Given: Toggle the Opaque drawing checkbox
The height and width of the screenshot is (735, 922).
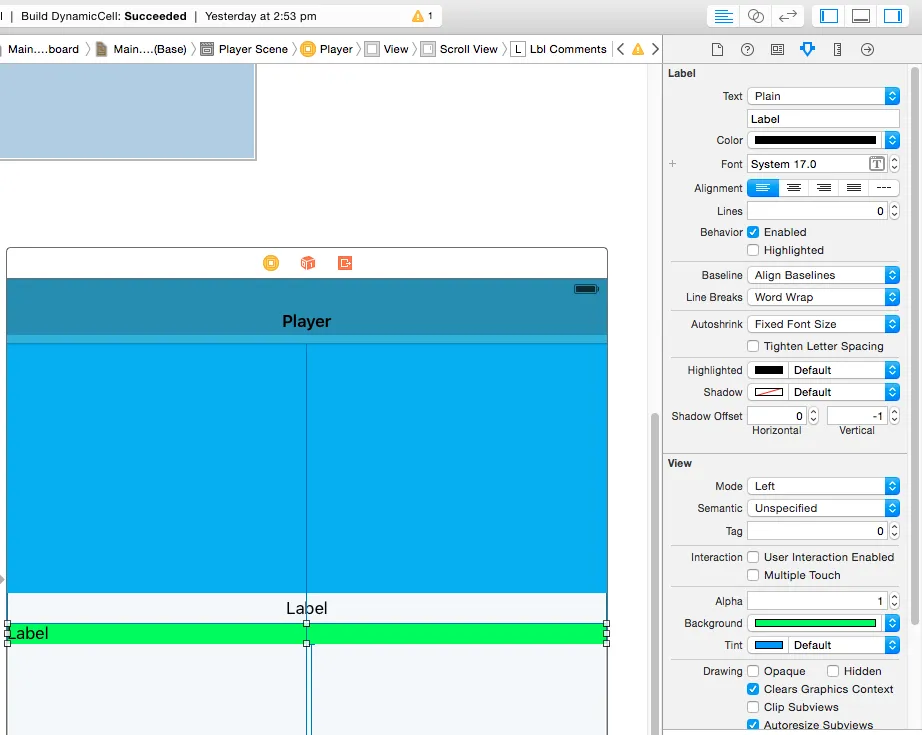Looking at the screenshot, I should pyautogui.click(x=753, y=671).
